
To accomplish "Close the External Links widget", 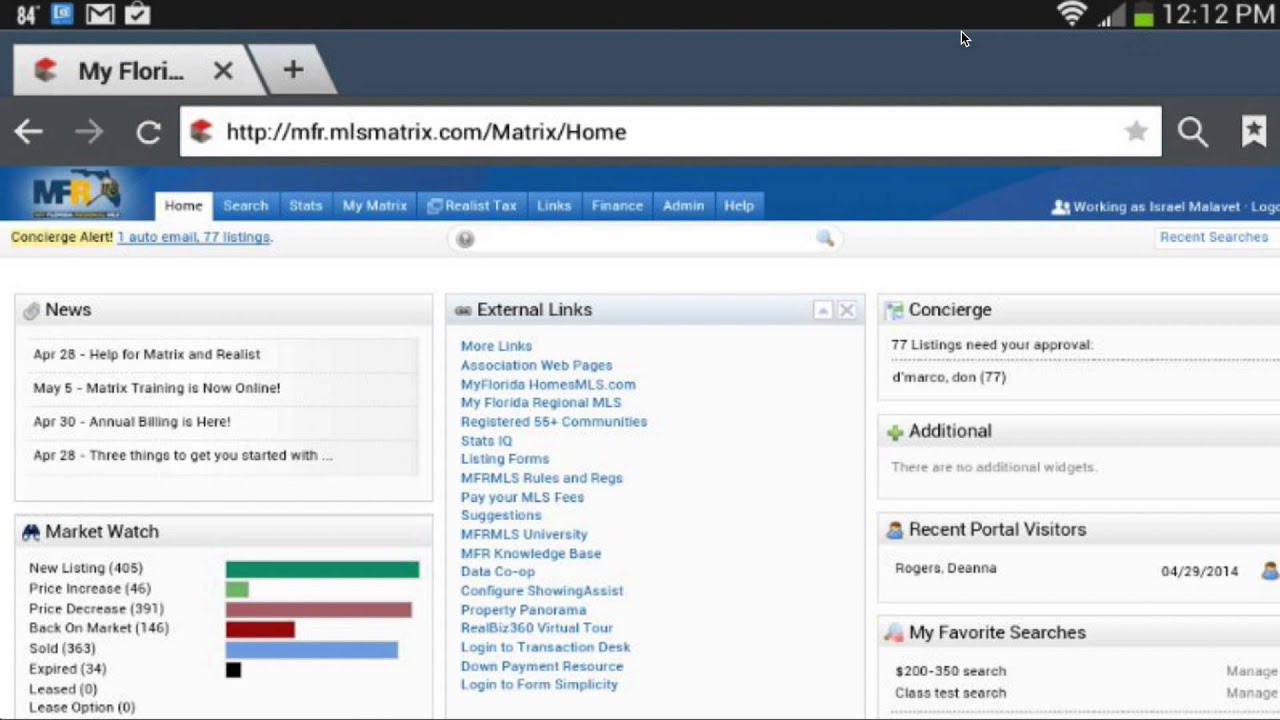I will pyautogui.click(x=847, y=310).
